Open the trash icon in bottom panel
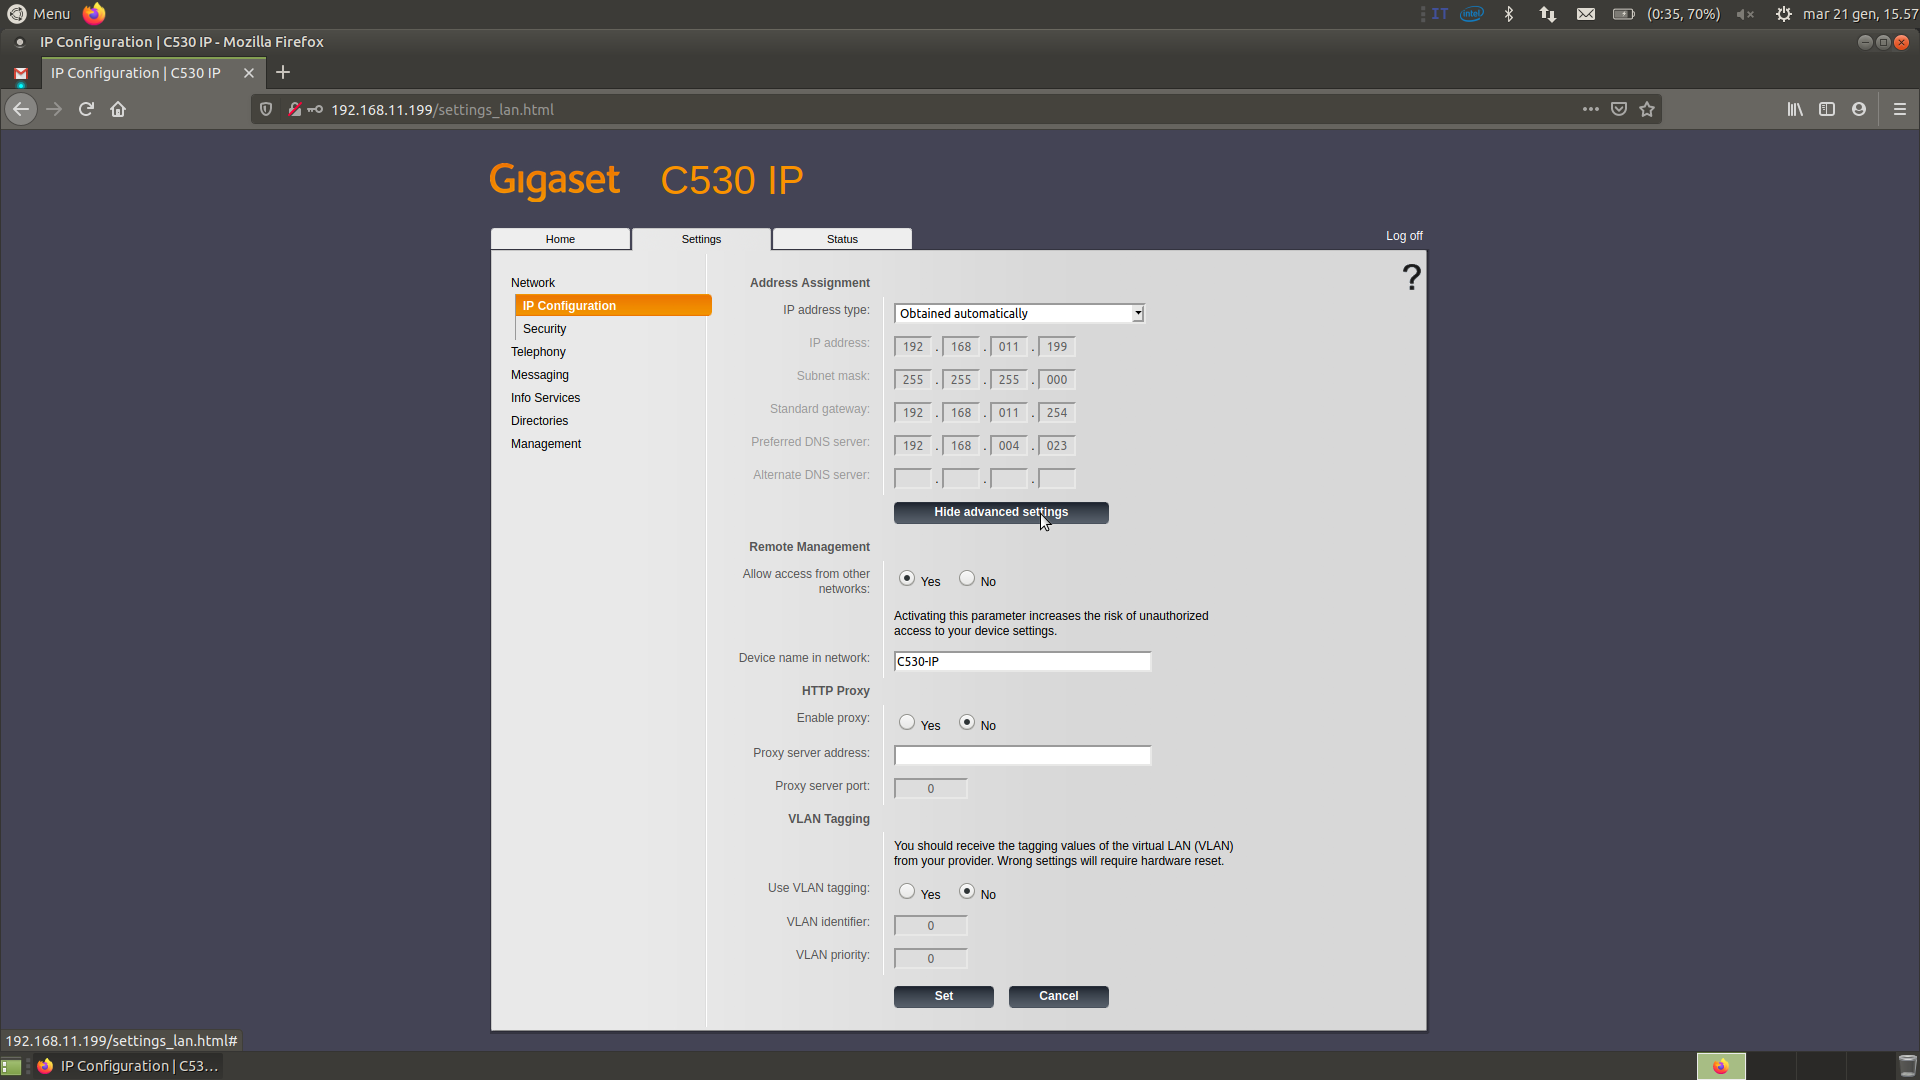The width and height of the screenshot is (1920, 1080). [x=1907, y=1066]
